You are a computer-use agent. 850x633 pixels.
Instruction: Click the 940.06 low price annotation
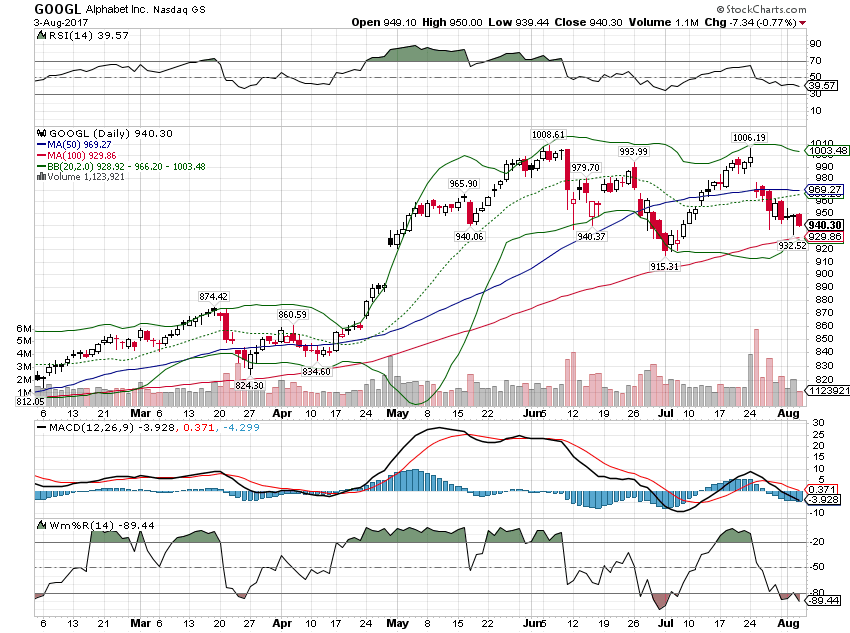[x=469, y=237]
